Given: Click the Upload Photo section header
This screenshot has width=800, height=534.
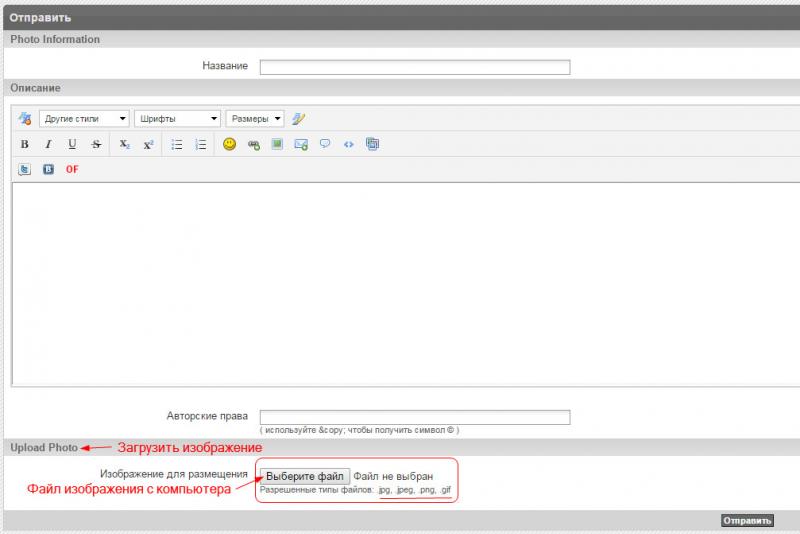Looking at the screenshot, I should (44, 447).
